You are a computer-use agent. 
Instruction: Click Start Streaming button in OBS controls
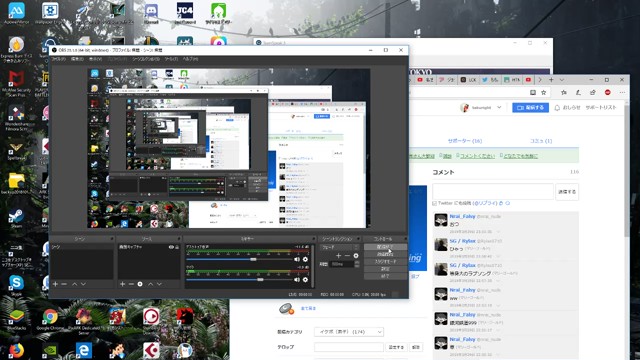[x=385, y=247]
